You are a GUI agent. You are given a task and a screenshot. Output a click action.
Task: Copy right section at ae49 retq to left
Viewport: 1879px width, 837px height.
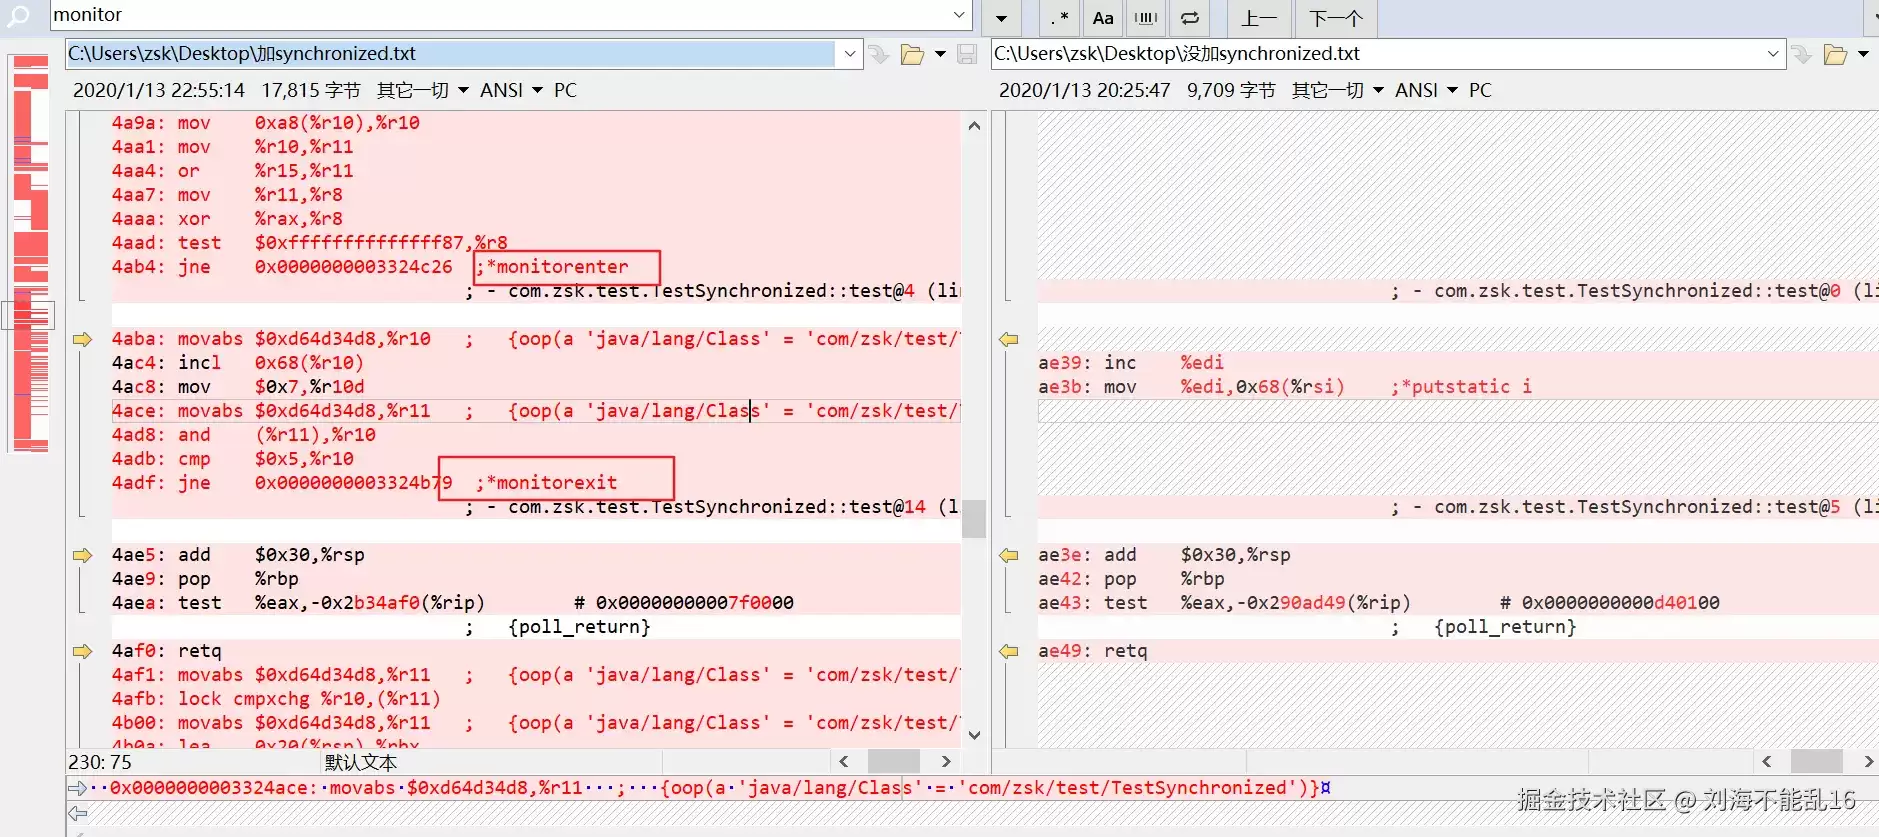tap(1009, 651)
